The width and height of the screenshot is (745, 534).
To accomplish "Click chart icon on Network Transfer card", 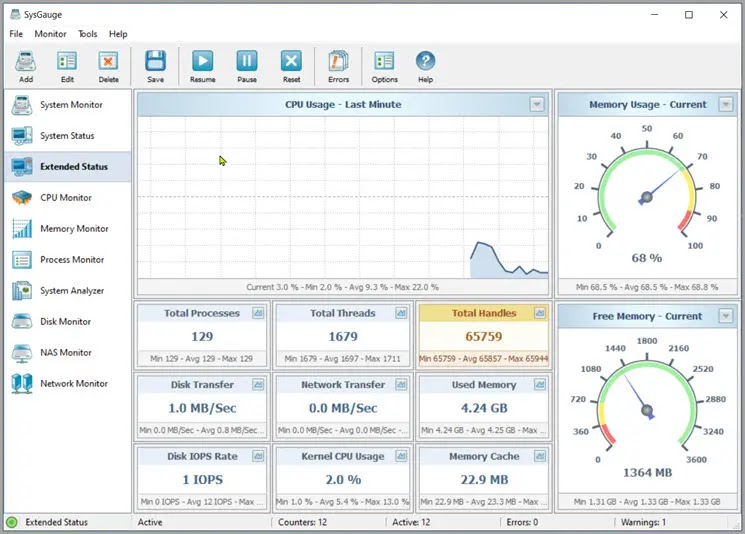I will (x=401, y=384).
